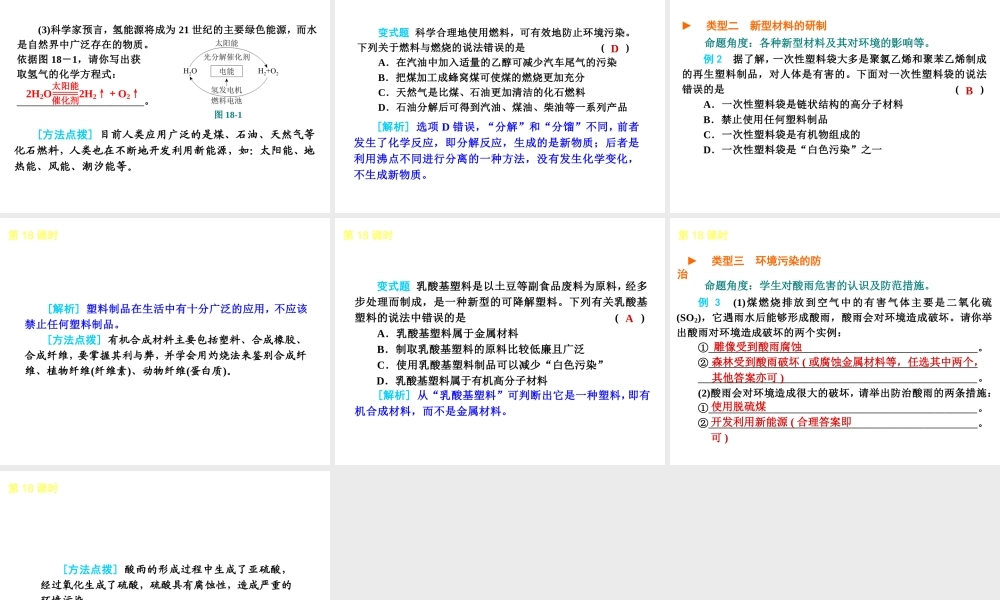1000x600 pixels.
Task: Click the [方法点拨] label about 有机合成材料
Action: click(x=75, y=340)
